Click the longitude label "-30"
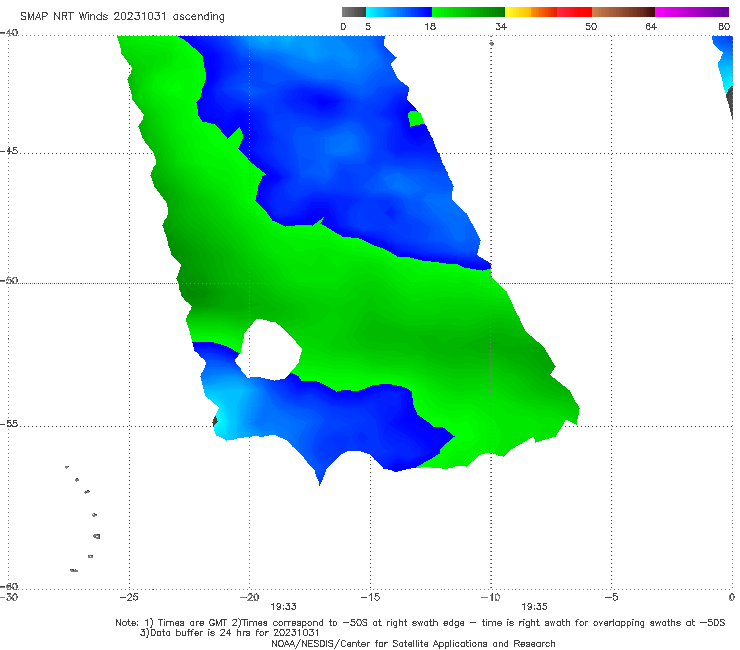740x650 pixels. 9,597
